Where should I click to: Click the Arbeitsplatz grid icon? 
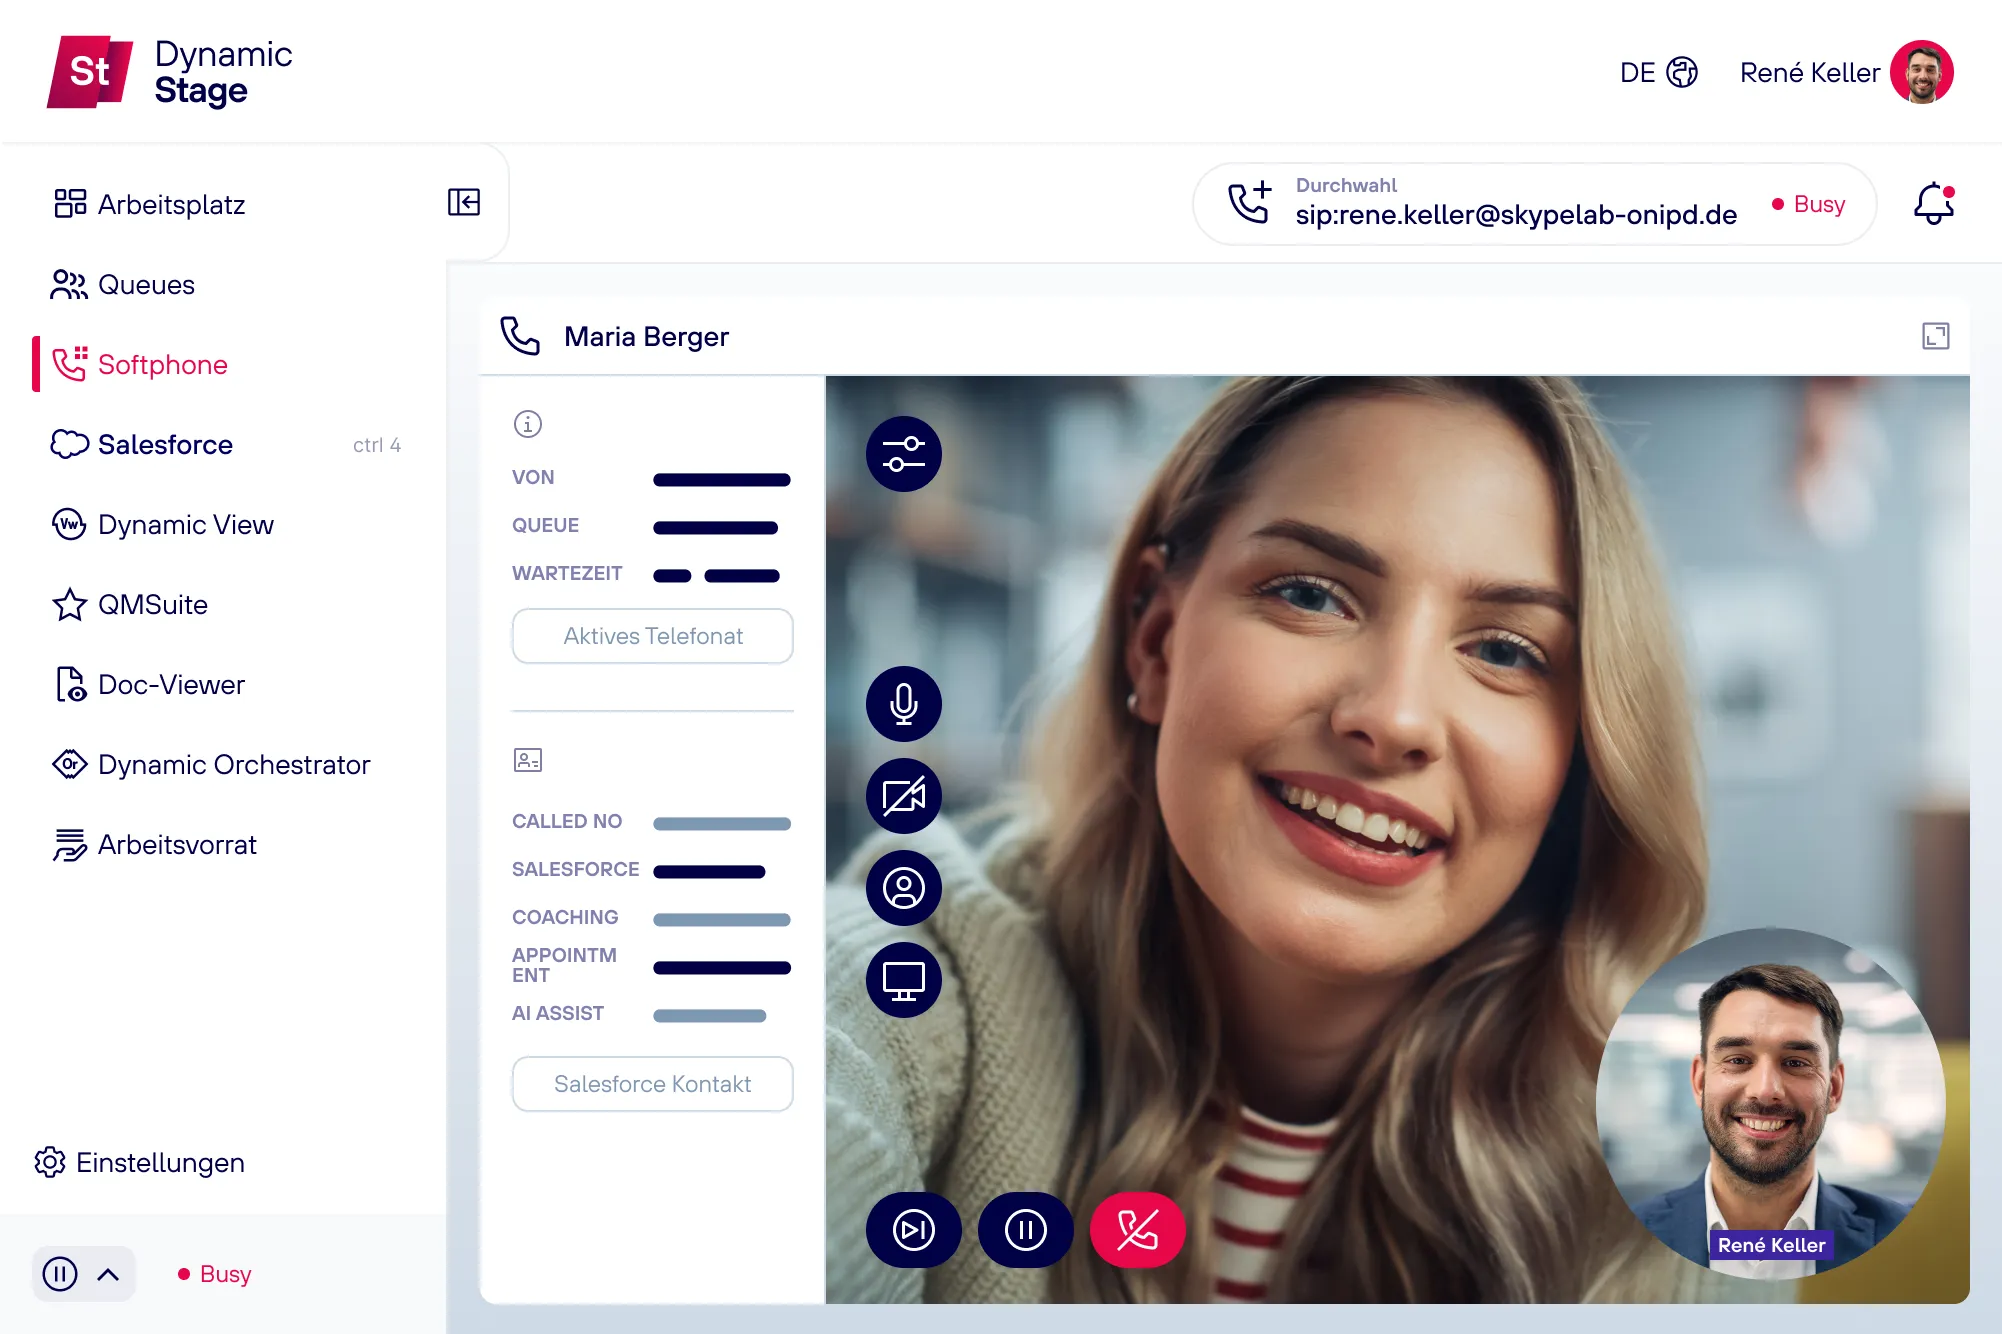tap(70, 203)
